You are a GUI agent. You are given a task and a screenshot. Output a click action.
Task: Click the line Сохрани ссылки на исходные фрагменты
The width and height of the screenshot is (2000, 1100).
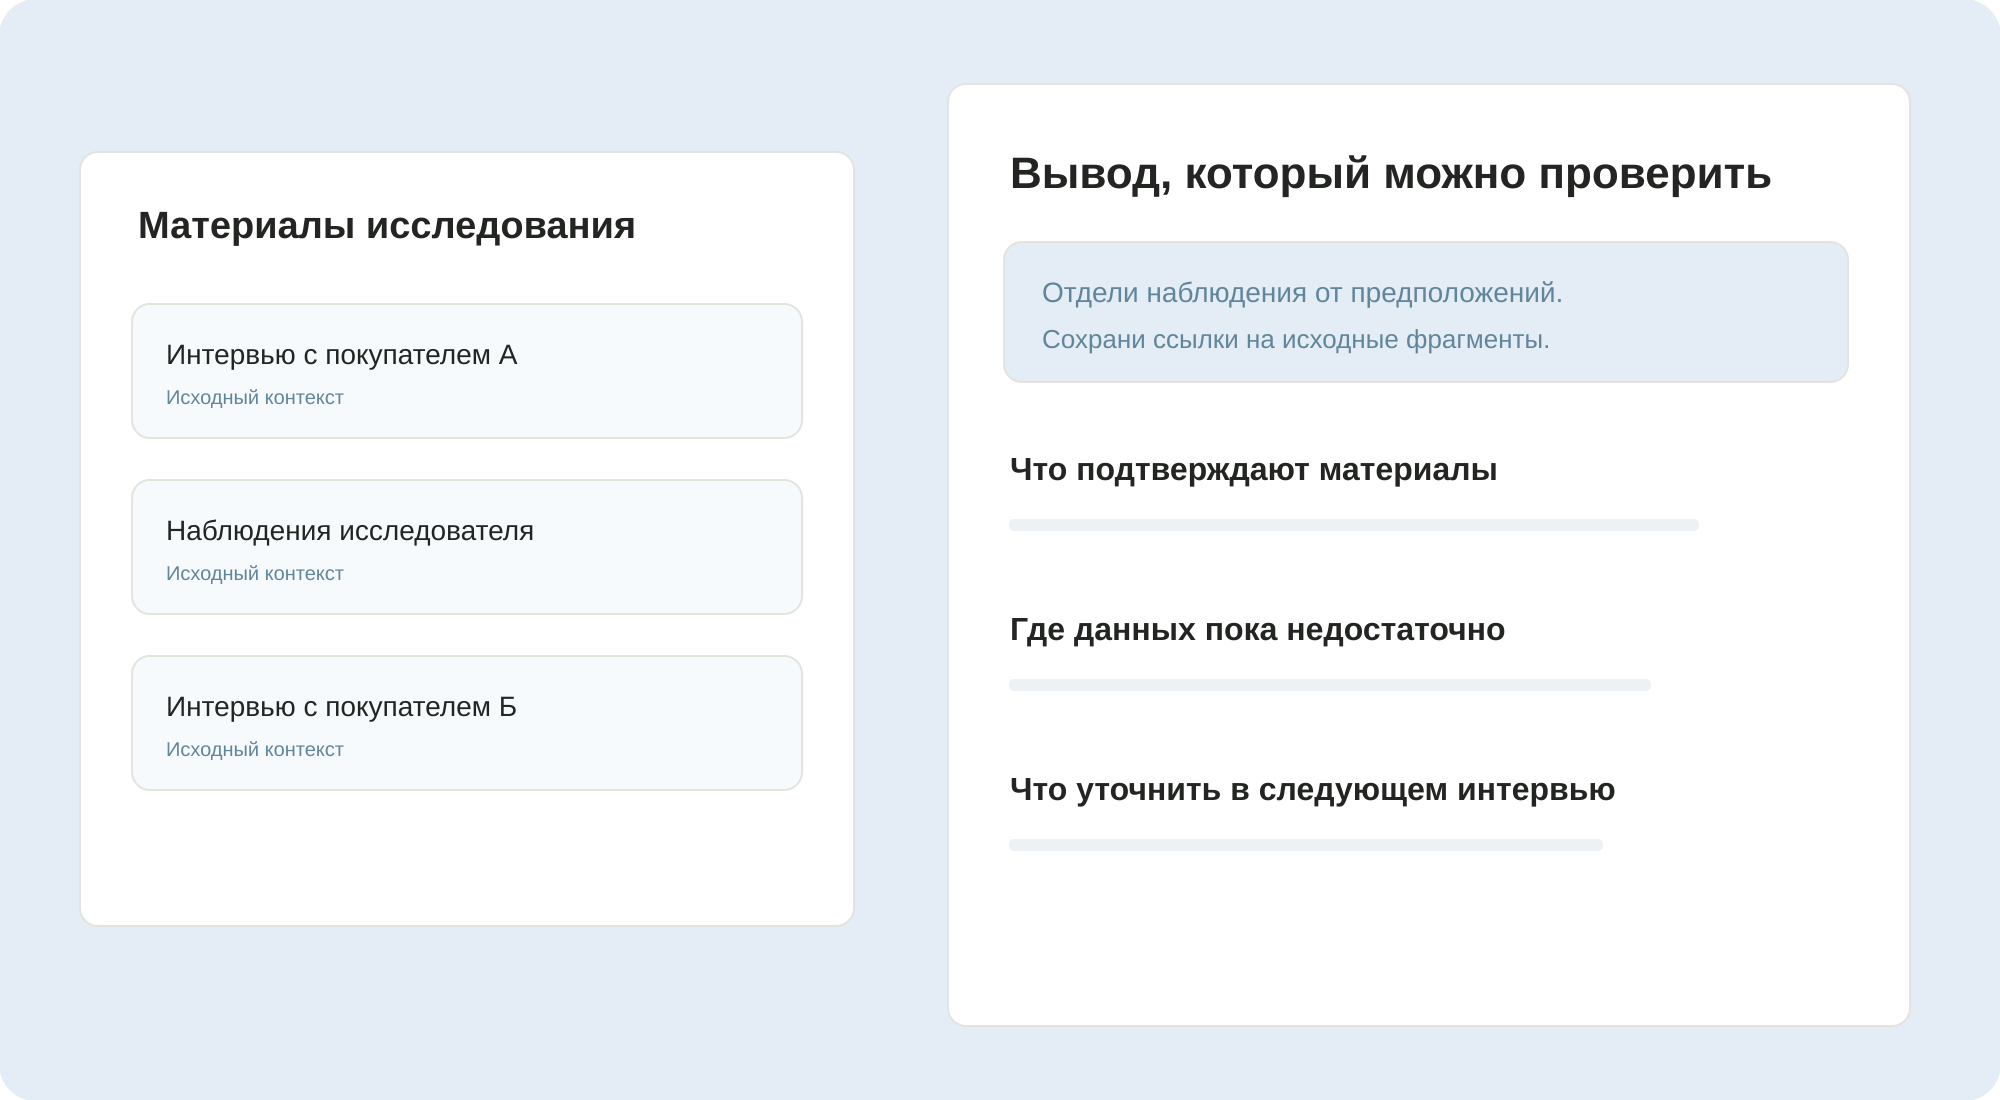[x=1295, y=340]
